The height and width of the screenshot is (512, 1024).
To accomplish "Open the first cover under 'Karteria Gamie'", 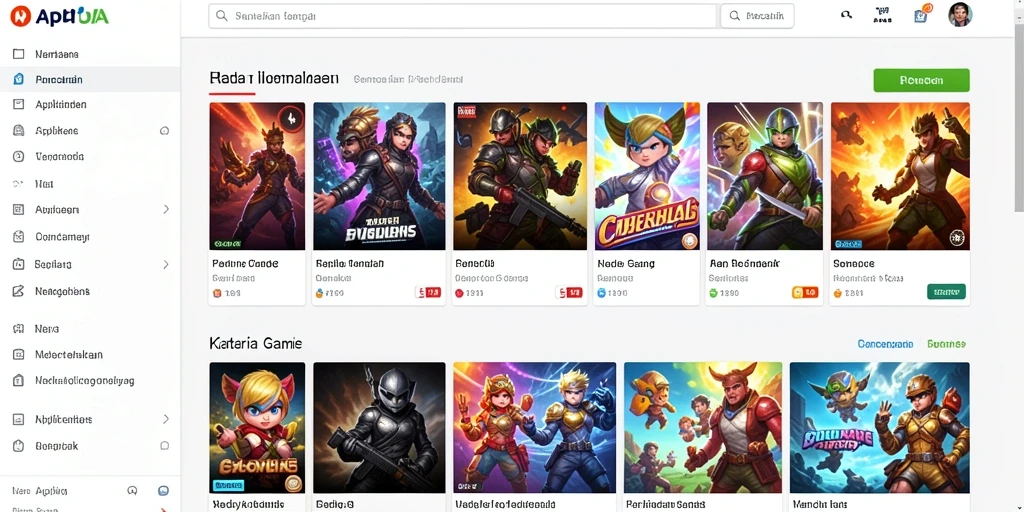I will click(257, 428).
